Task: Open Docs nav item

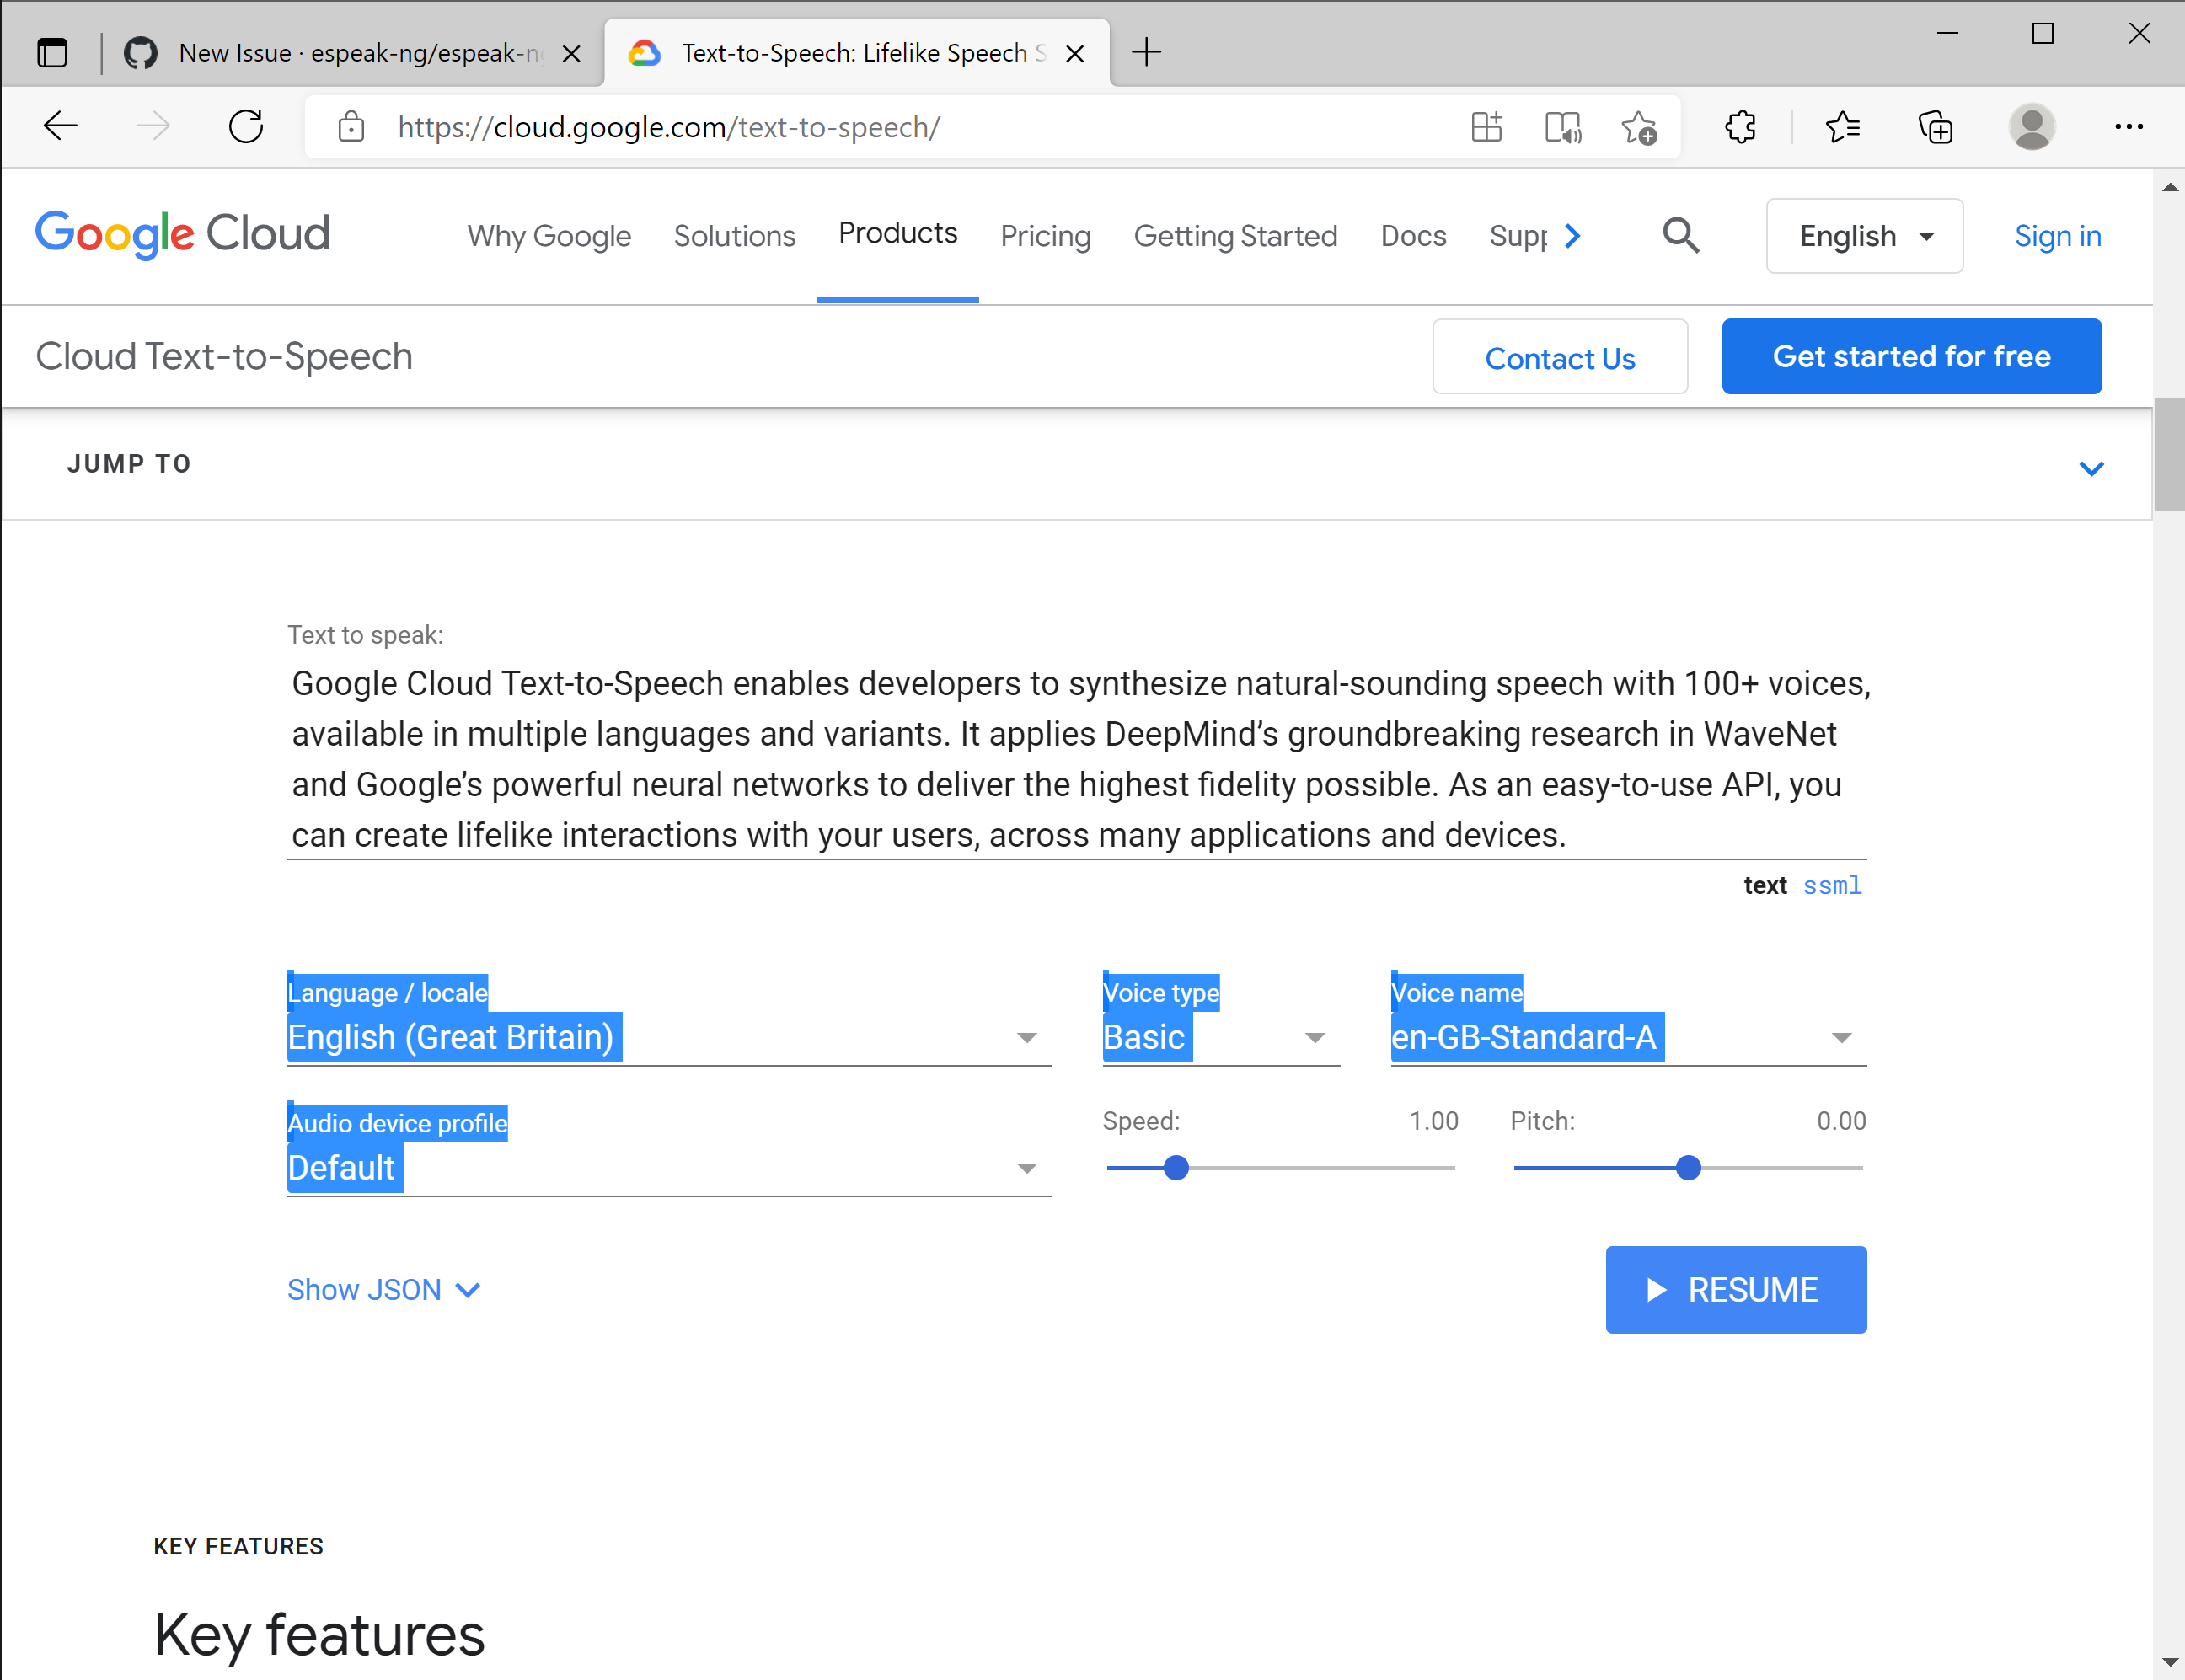Action: pyautogui.click(x=1413, y=236)
